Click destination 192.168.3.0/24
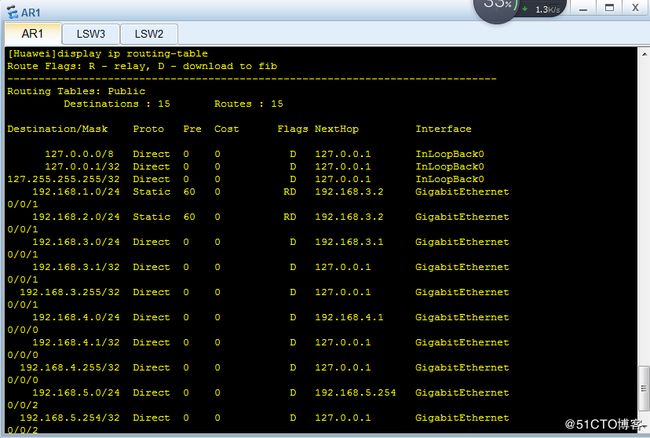 76,242
